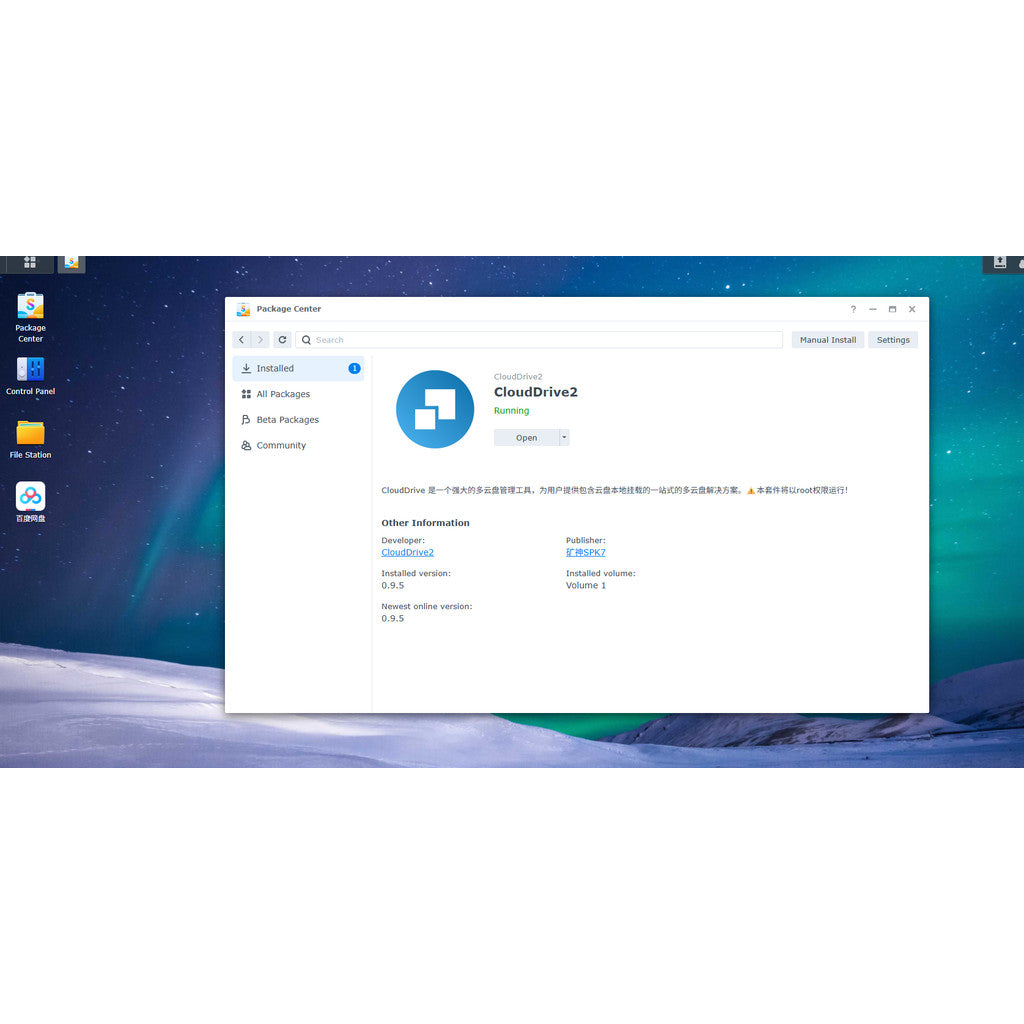Click the green Running status text
1024x1024 pixels.
(x=511, y=411)
